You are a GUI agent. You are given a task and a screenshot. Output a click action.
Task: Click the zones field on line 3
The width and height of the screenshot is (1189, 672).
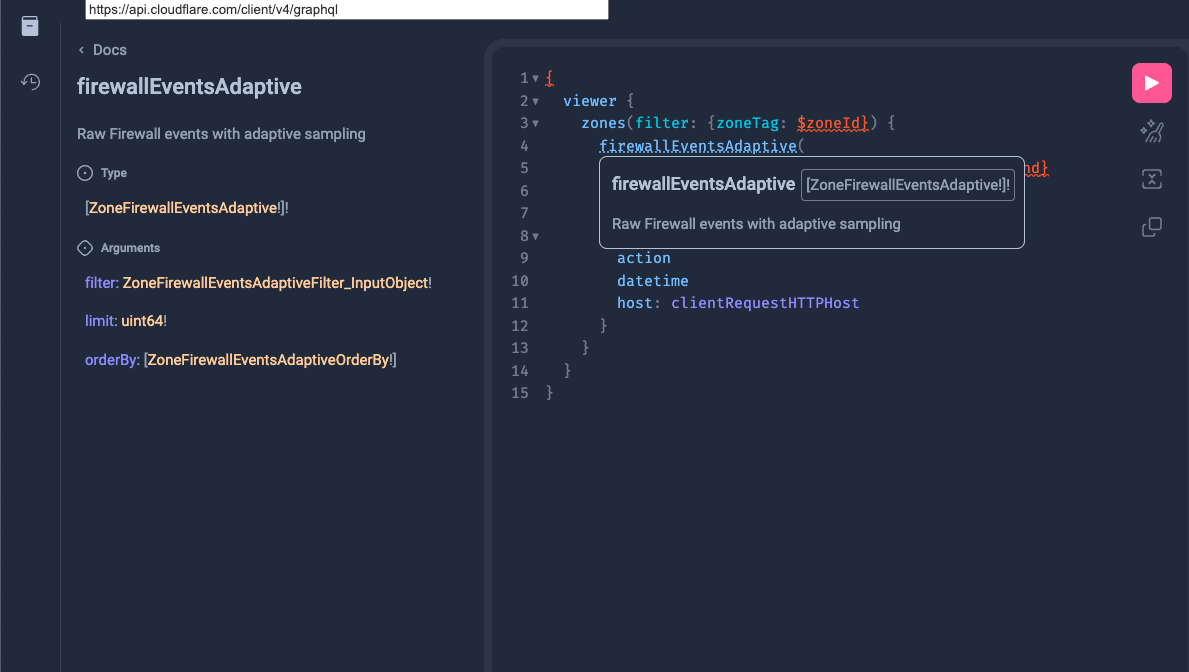604,123
